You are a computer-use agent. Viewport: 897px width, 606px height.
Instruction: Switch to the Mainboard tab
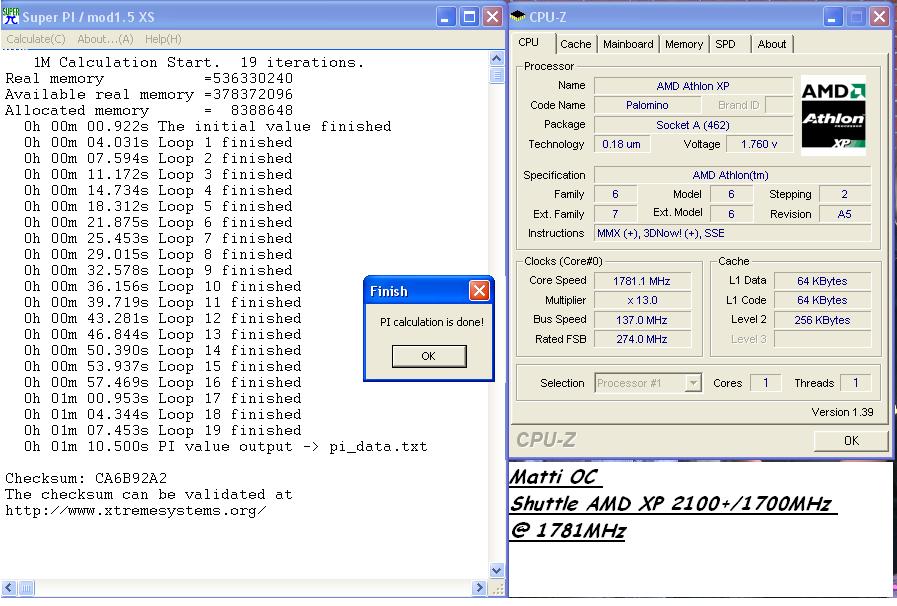coord(628,44)
